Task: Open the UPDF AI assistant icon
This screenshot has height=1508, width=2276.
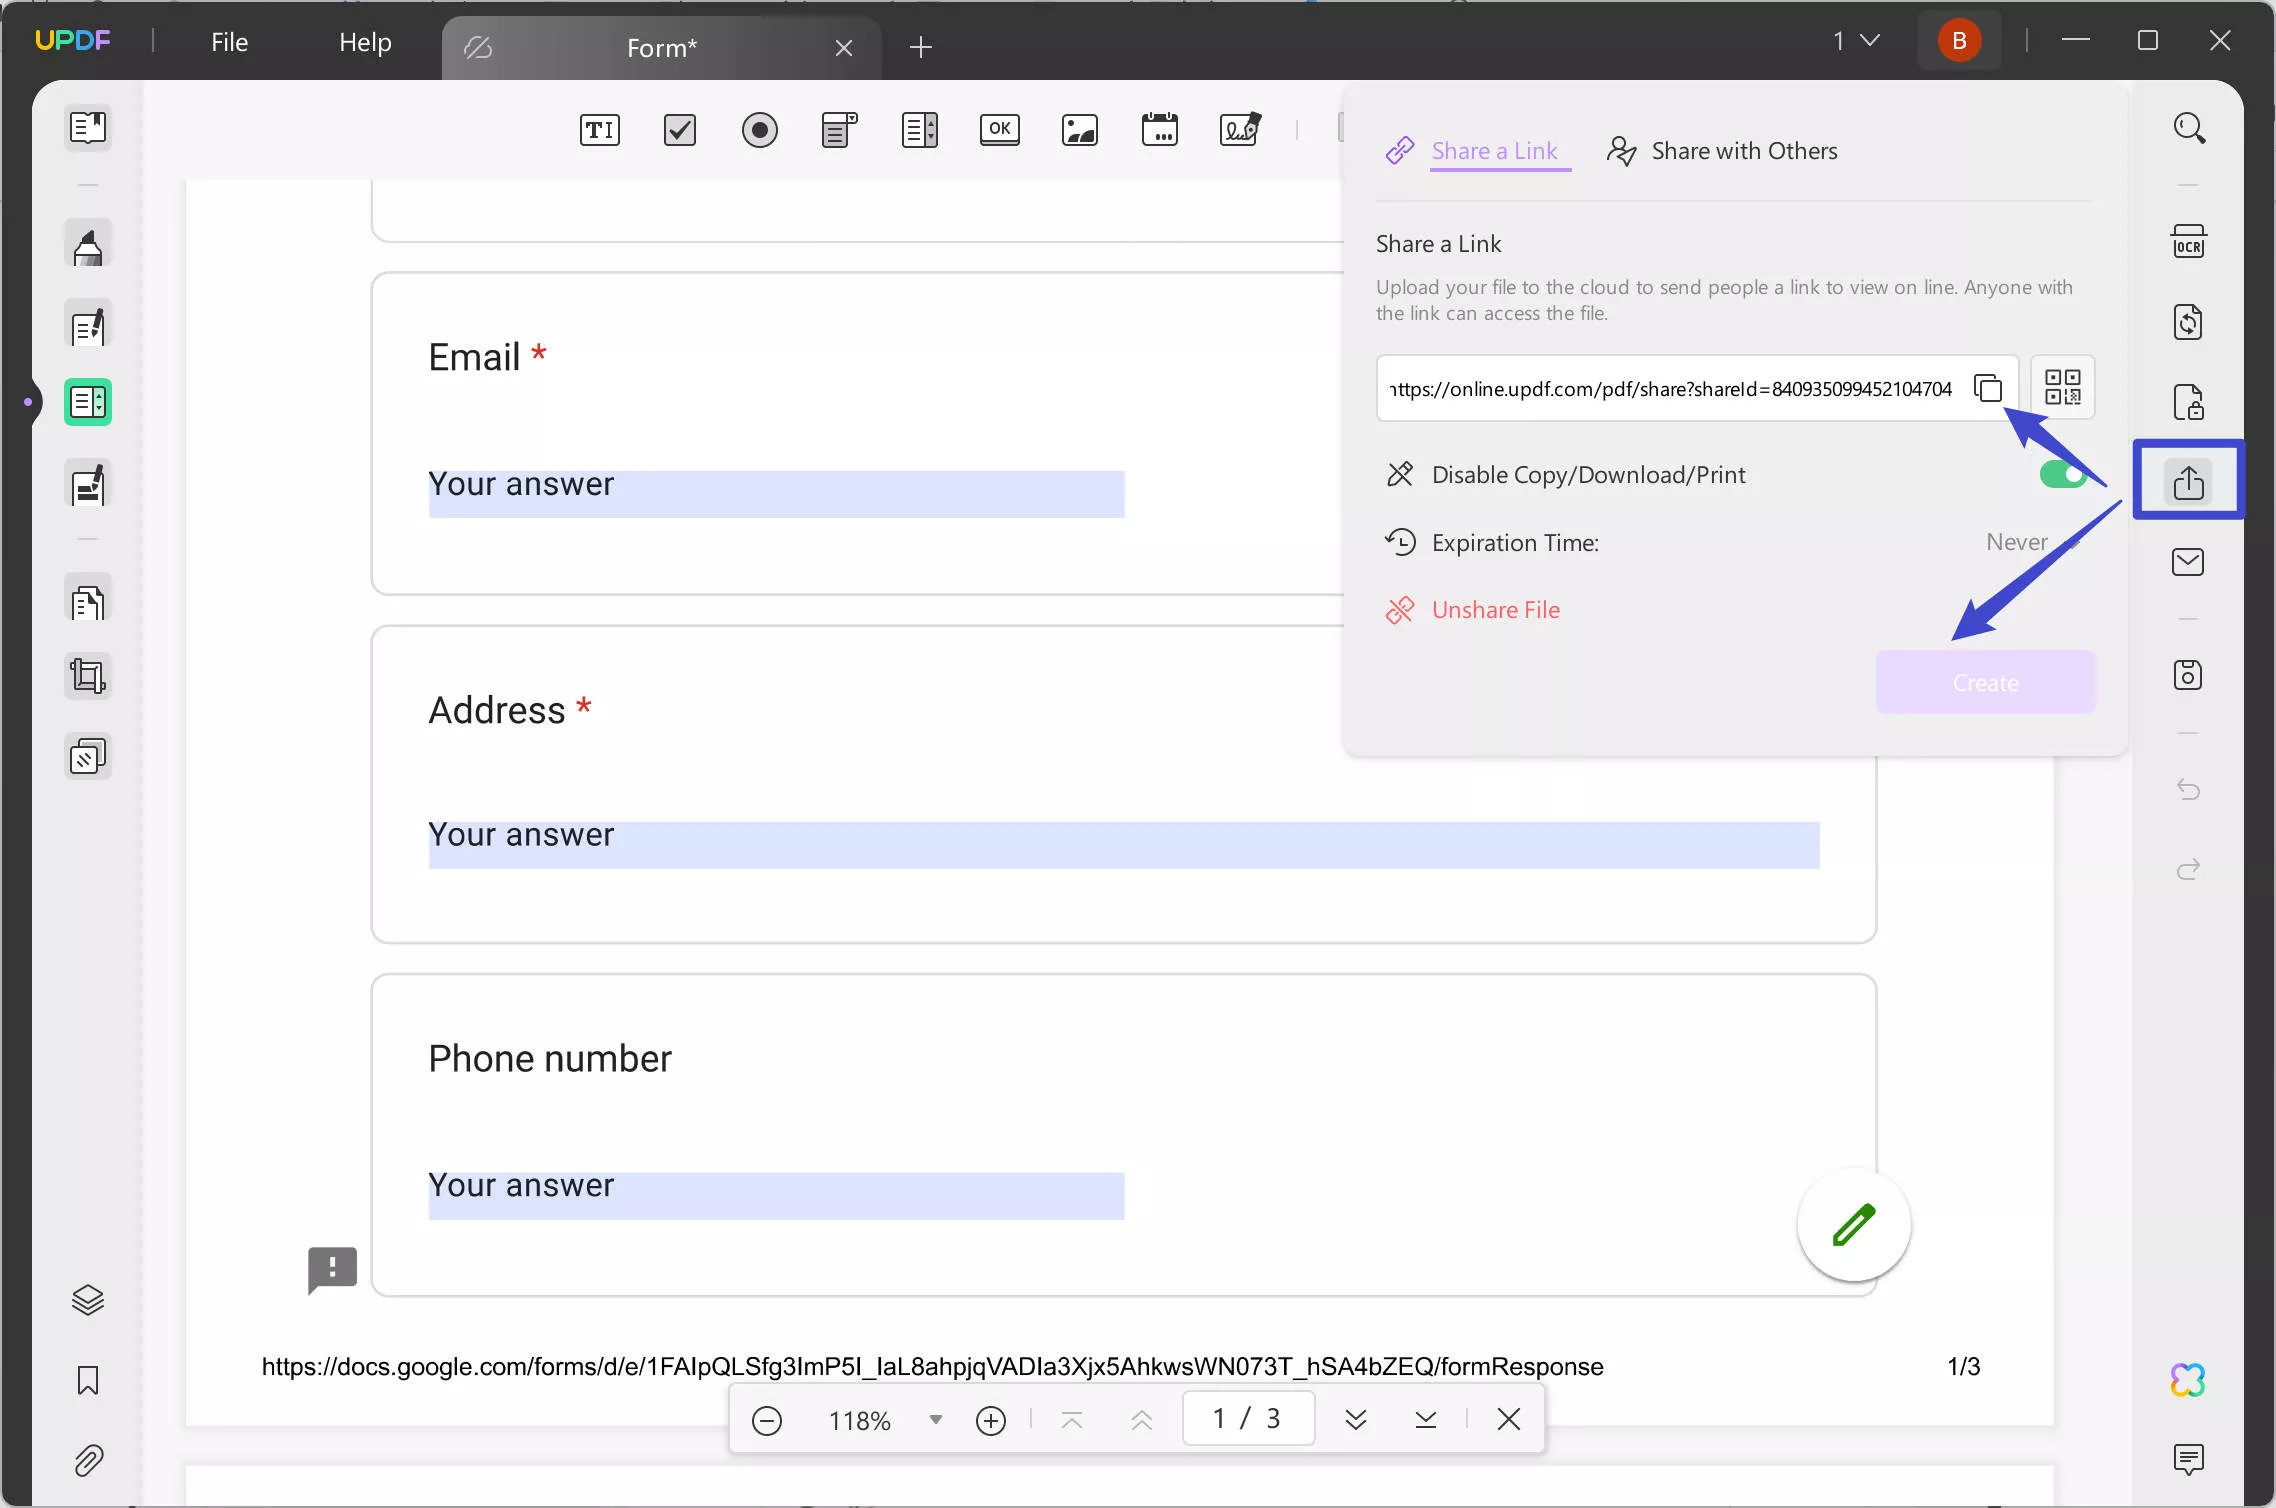Action: coord(2189,1381)
